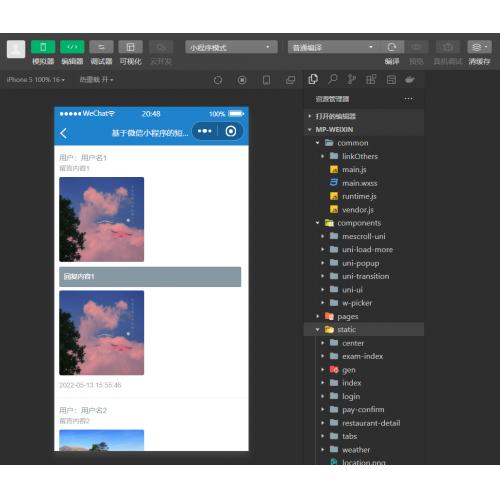Click the simulator record circle icon

click(x=242, y=80)
